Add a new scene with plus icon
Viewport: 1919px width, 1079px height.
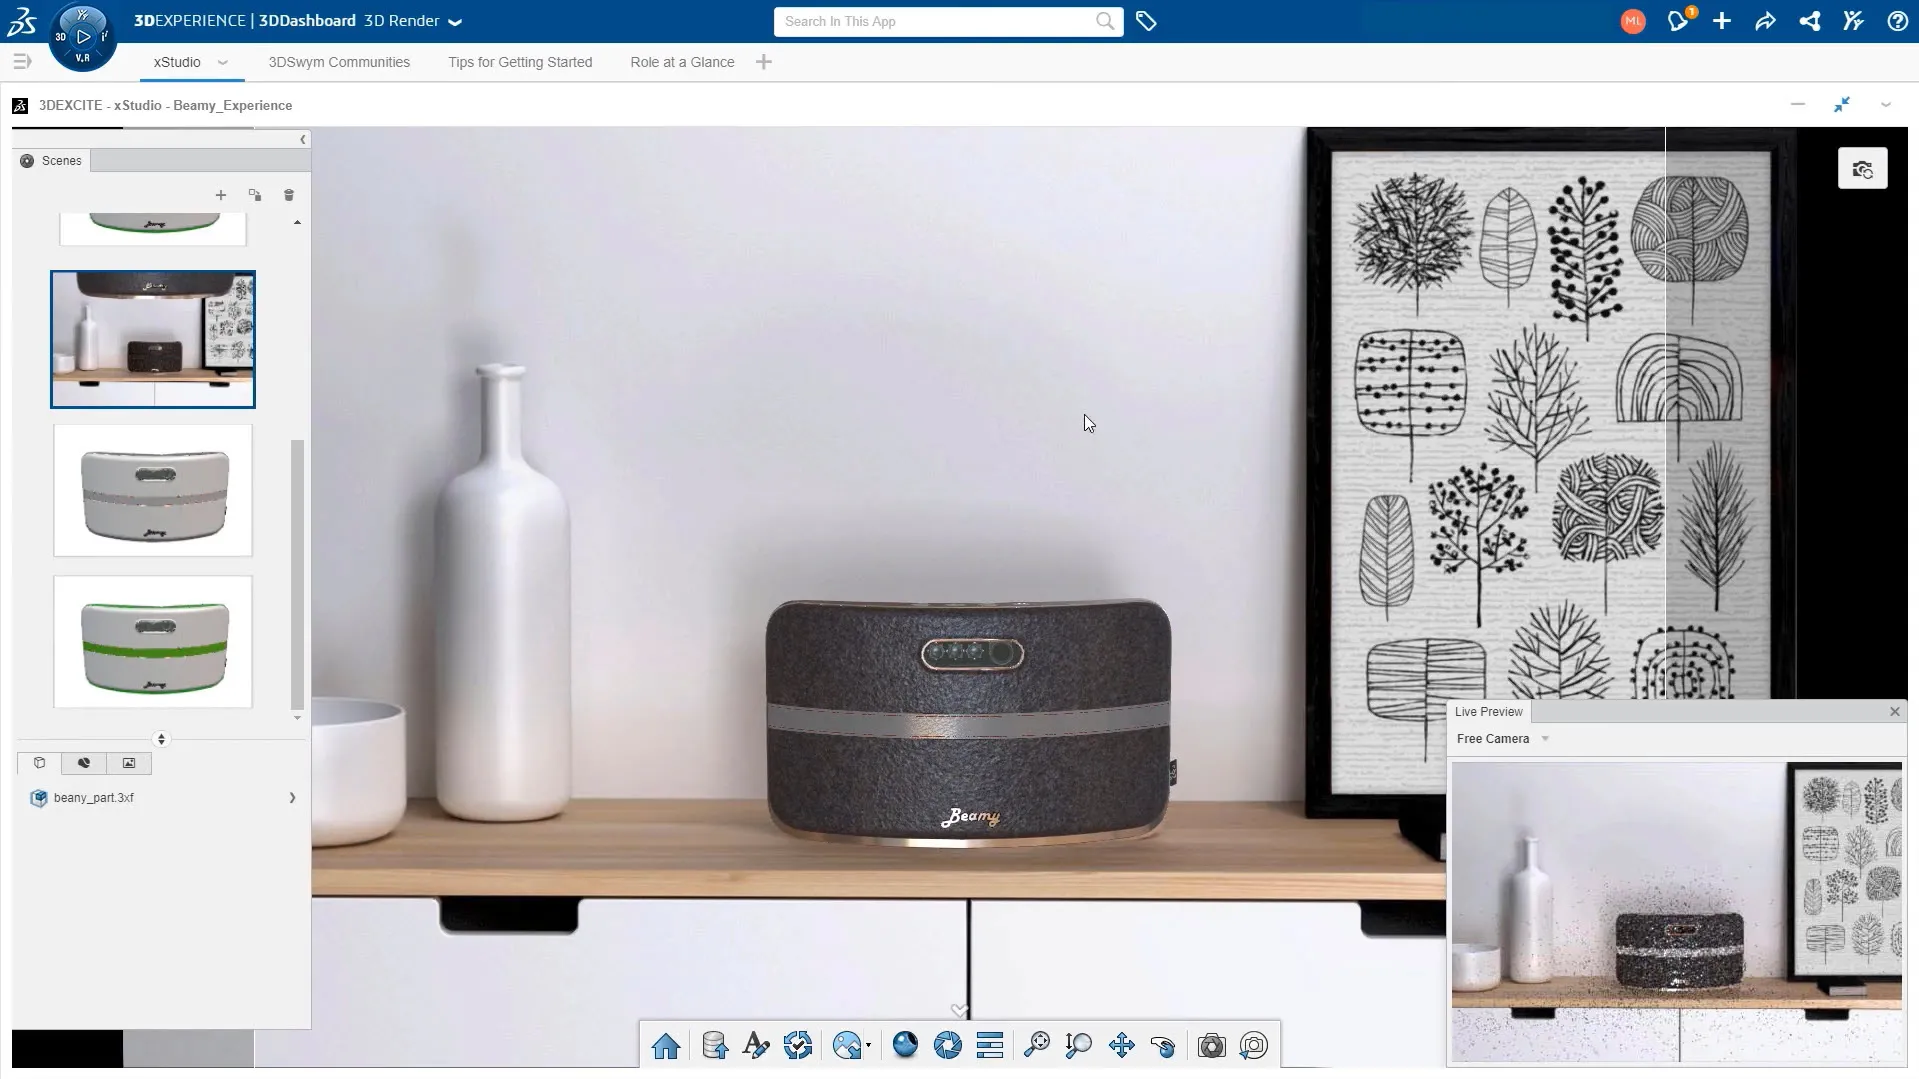pos(221,195)
